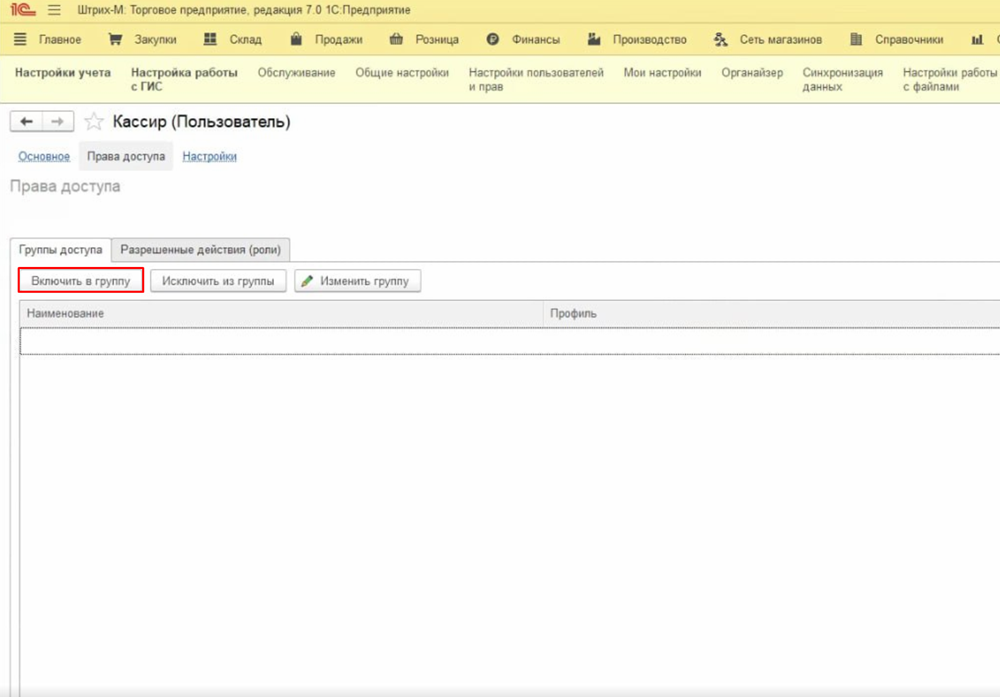Go to the Основное link
This screenshot has height=697, width=1000.
44,156
